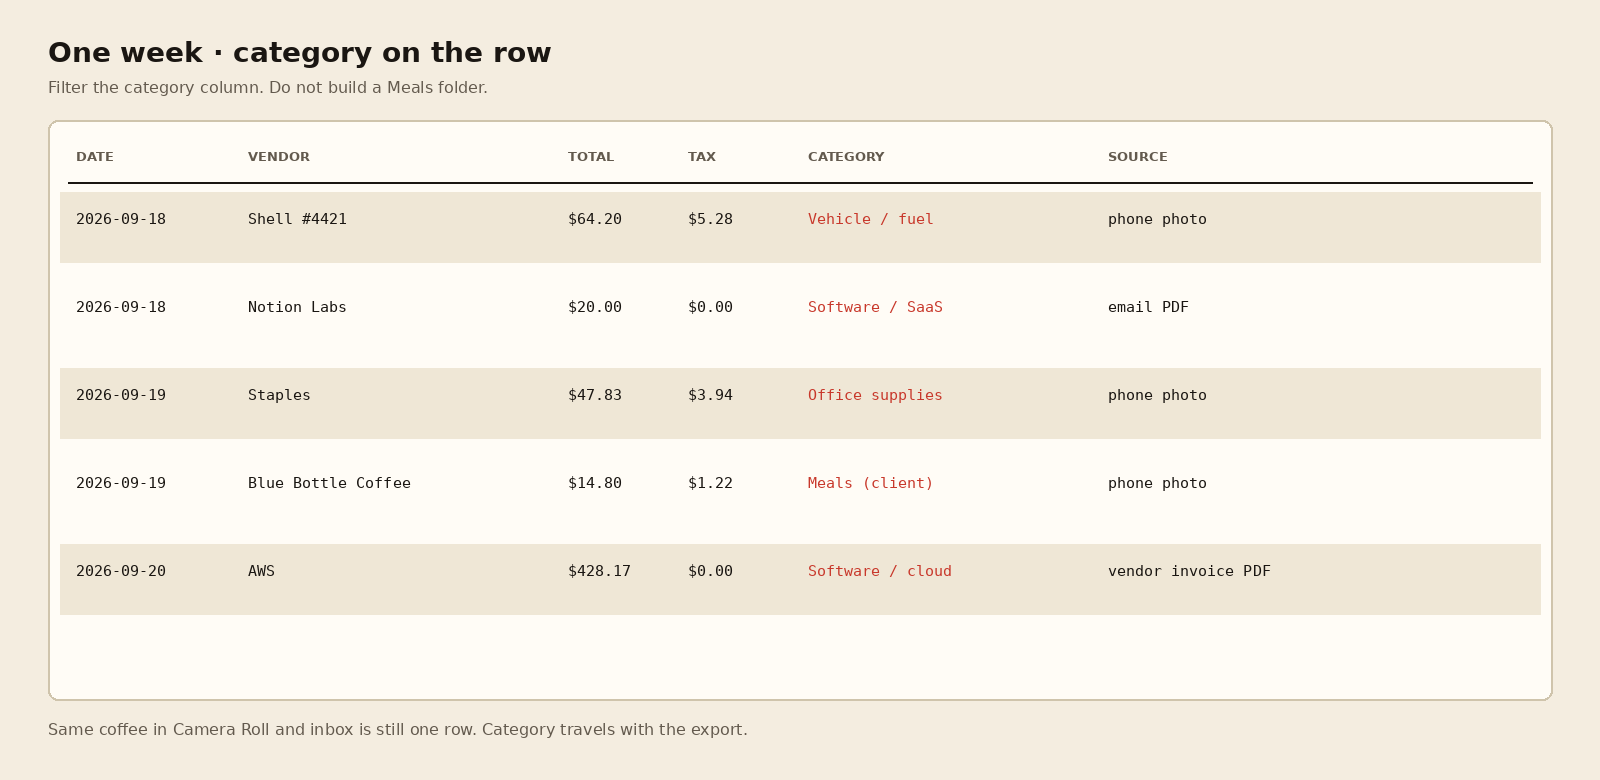Click the $47.83 Staples total
The image size is (1600, 780).
[595, 395]
